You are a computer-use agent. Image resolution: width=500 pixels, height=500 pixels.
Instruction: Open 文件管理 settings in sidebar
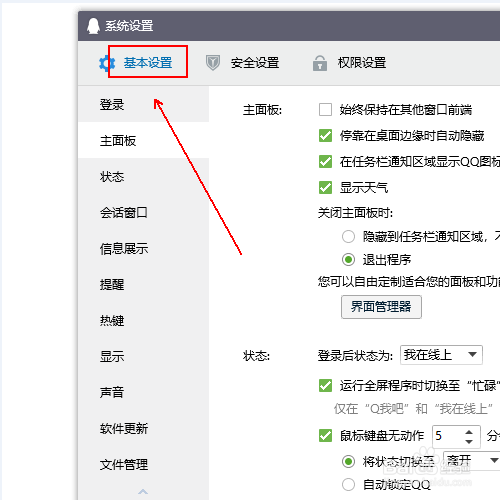click(144, 465)
